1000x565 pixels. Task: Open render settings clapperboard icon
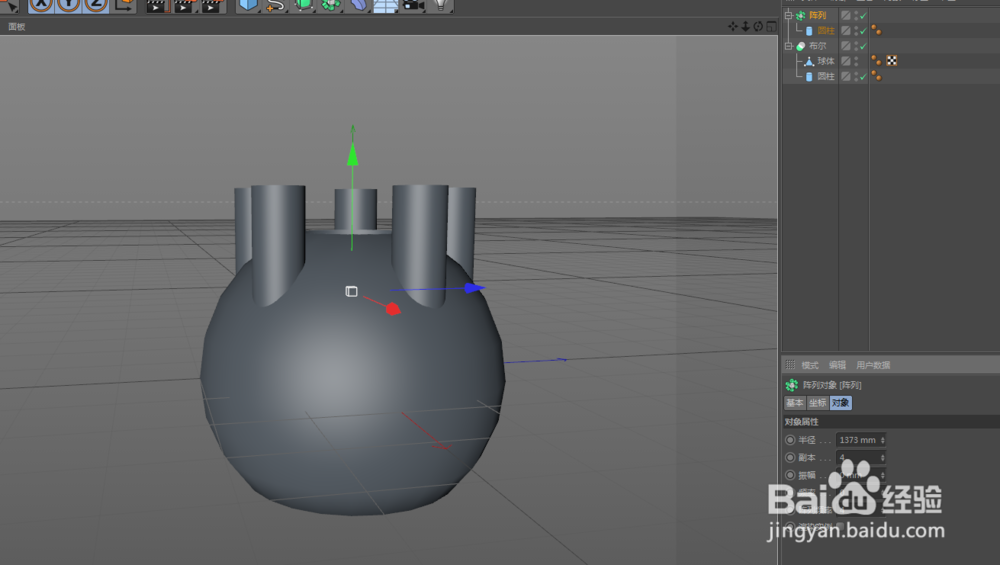click(x=211, y=6)
